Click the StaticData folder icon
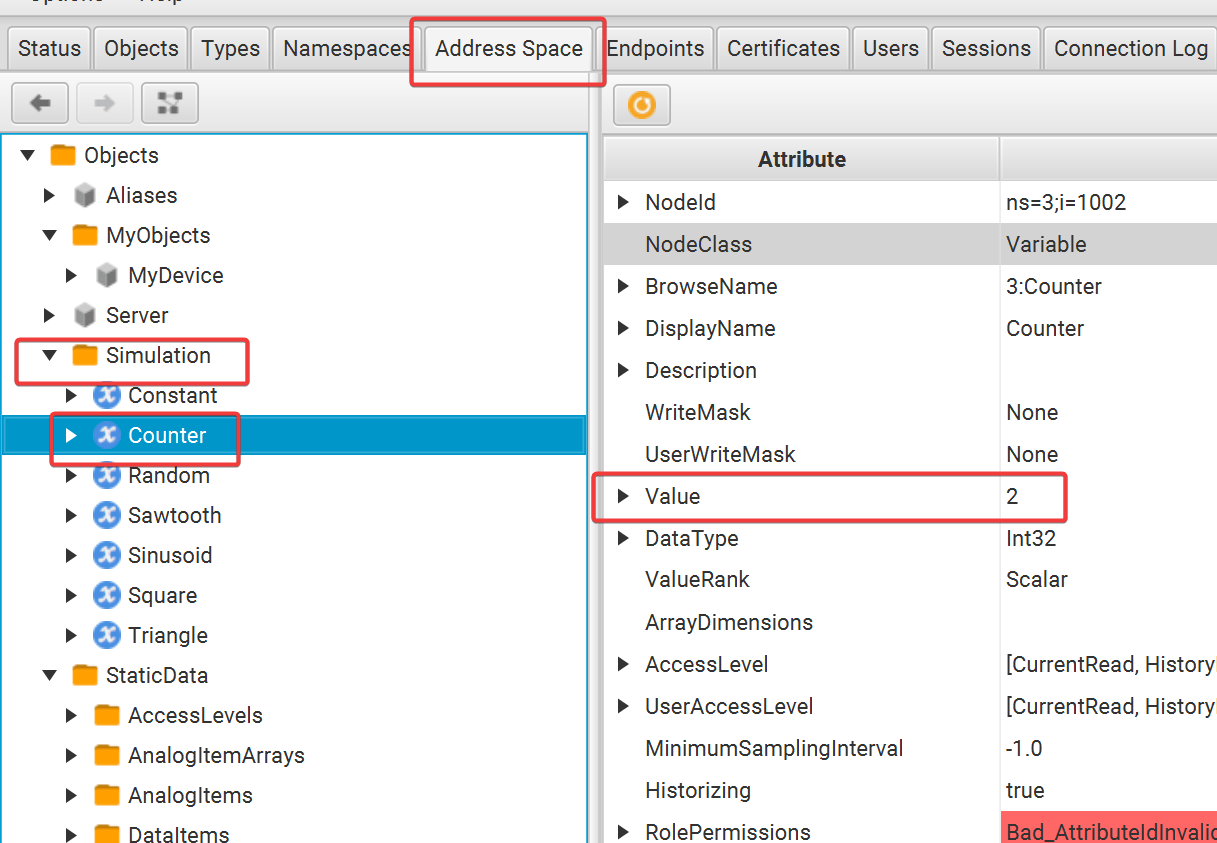 tap(85, 675)
